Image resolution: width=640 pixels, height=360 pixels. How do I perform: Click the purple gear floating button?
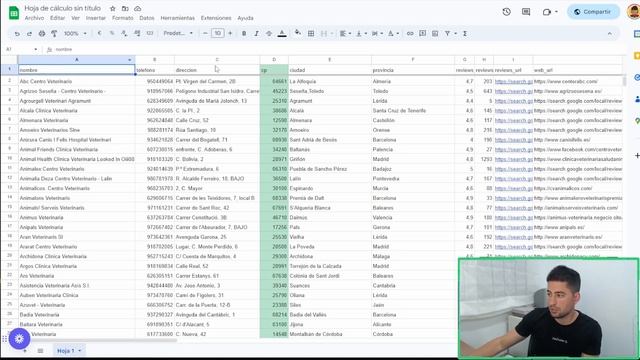(19, 338)
